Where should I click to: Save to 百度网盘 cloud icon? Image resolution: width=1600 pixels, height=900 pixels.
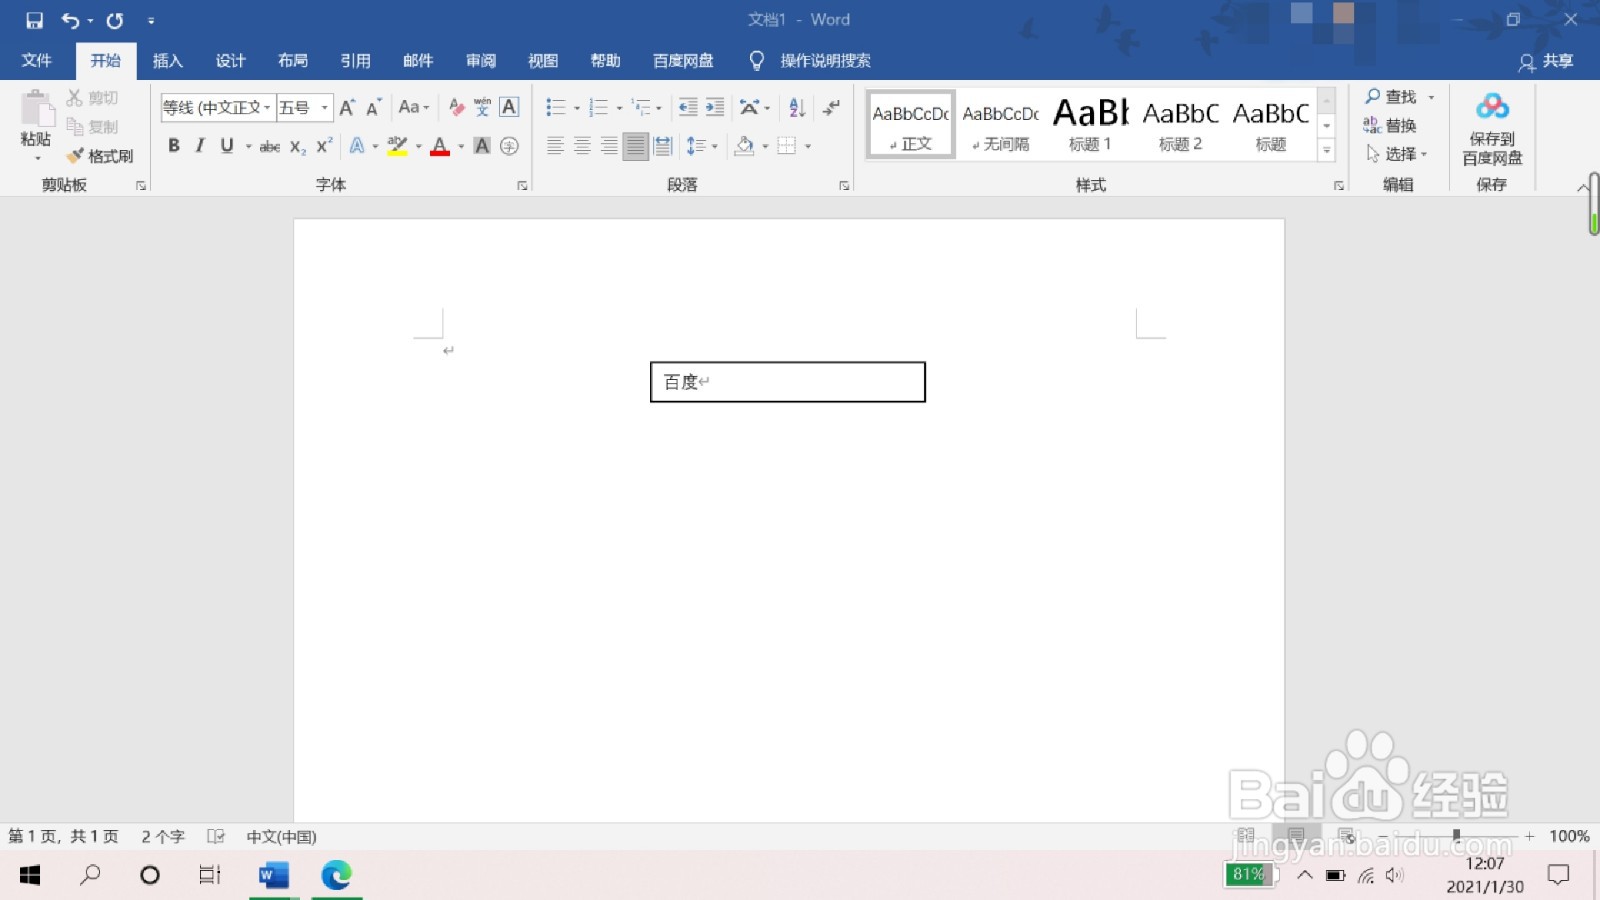1492,127
